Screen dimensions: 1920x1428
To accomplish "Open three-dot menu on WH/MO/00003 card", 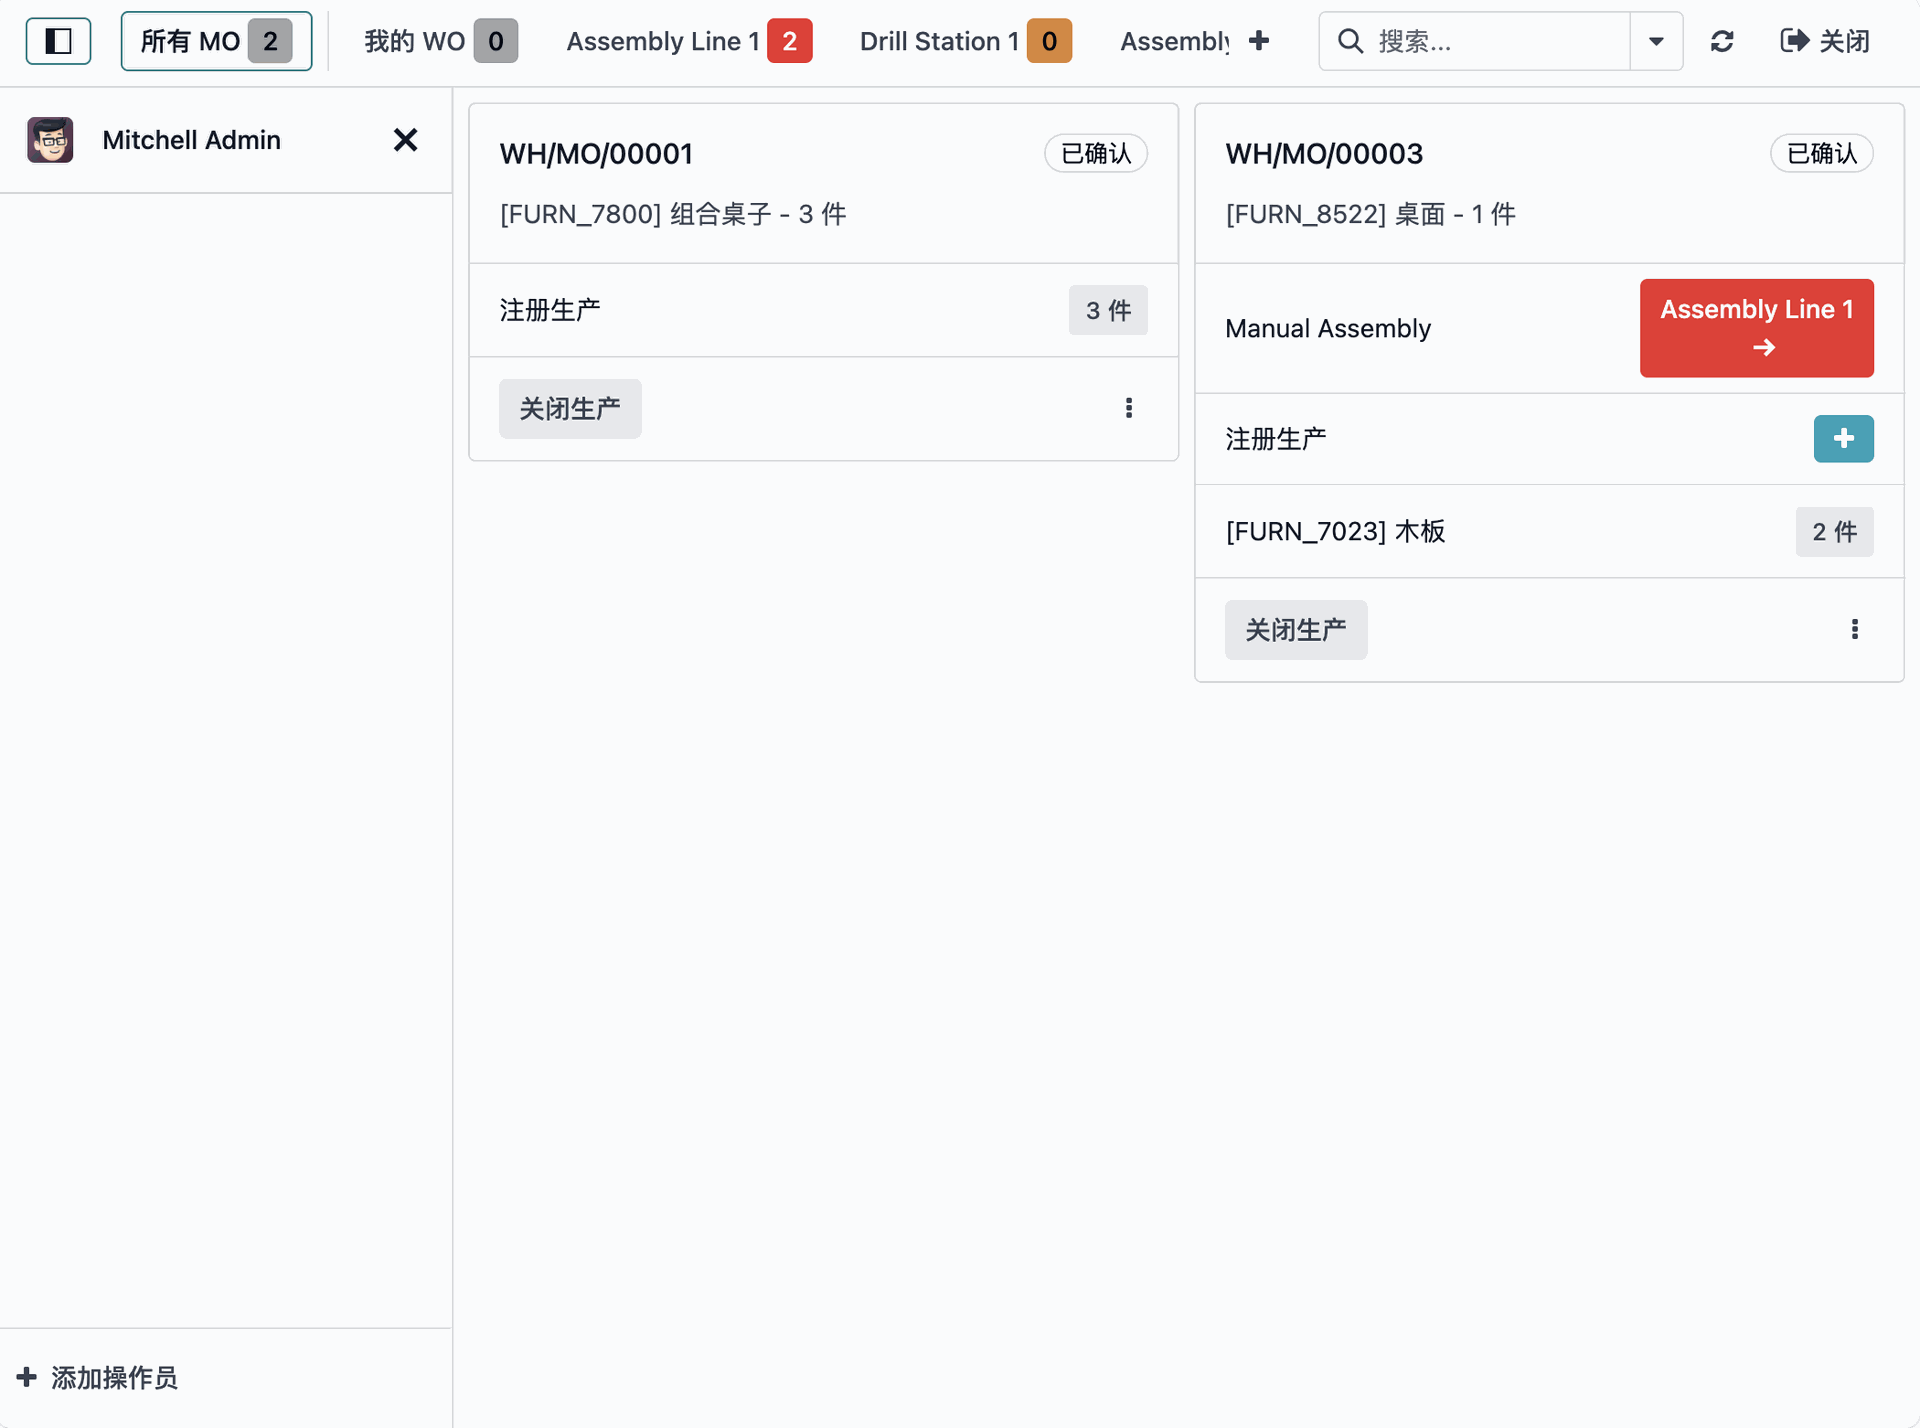I will (1855, 629).
